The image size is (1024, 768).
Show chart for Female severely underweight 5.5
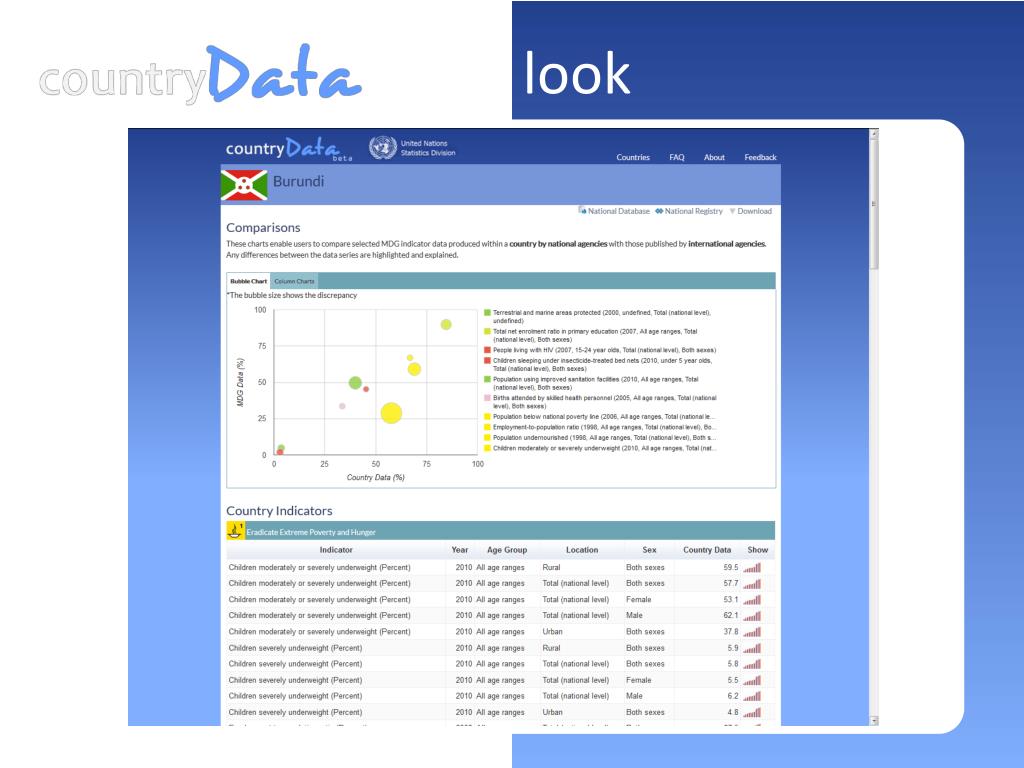[752, 680]
